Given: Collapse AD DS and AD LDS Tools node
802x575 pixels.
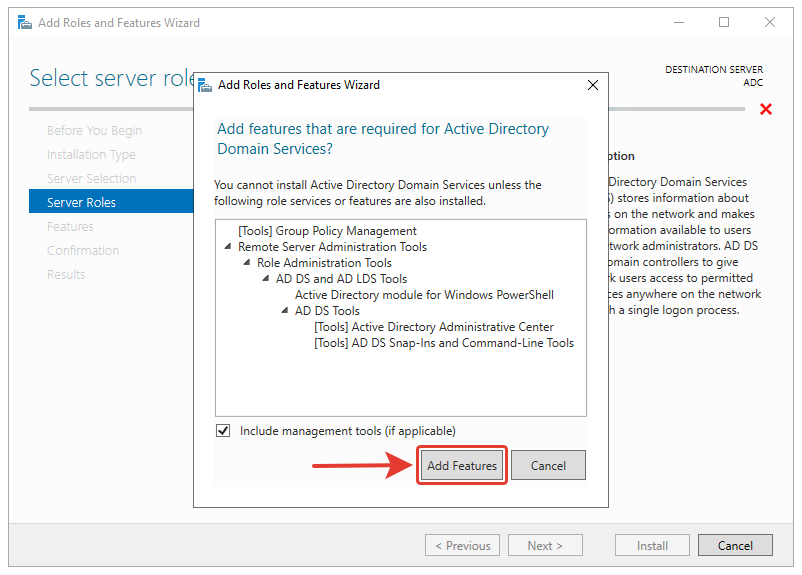Looking at the screenshot, I should point(267,279).
